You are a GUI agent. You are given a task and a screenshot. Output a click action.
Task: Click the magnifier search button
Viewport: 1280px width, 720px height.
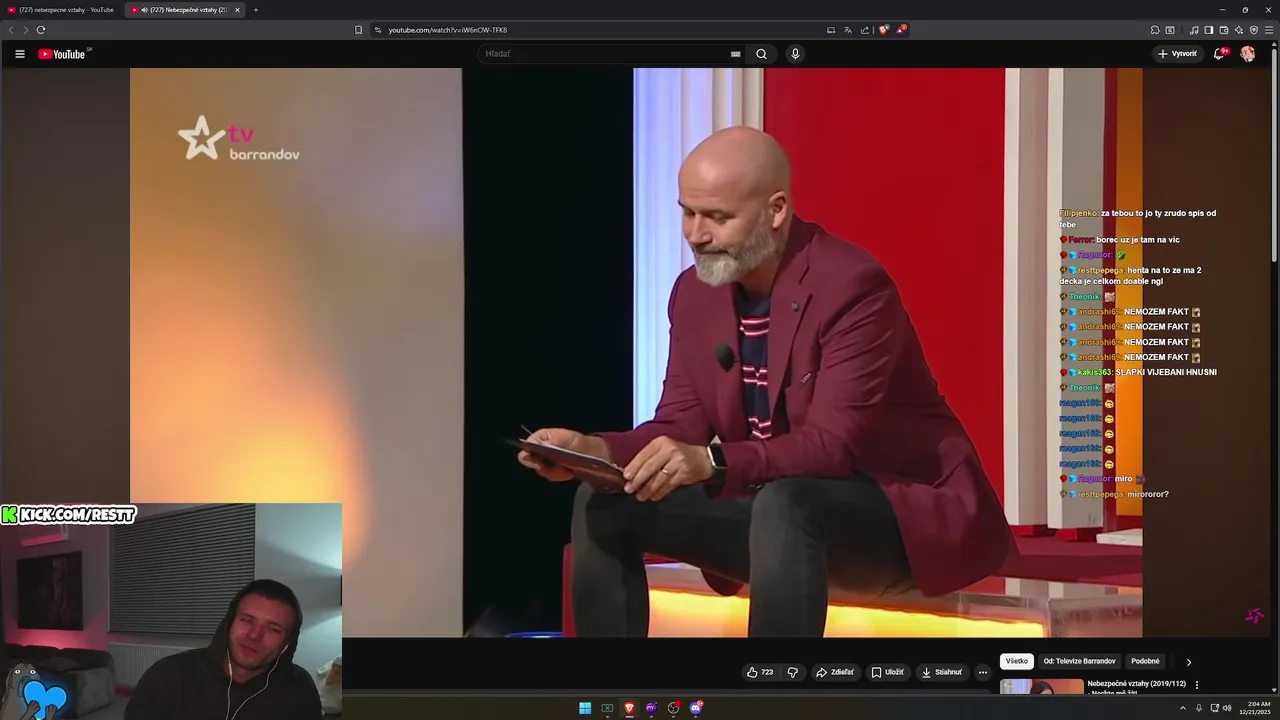tap(761, 54)
